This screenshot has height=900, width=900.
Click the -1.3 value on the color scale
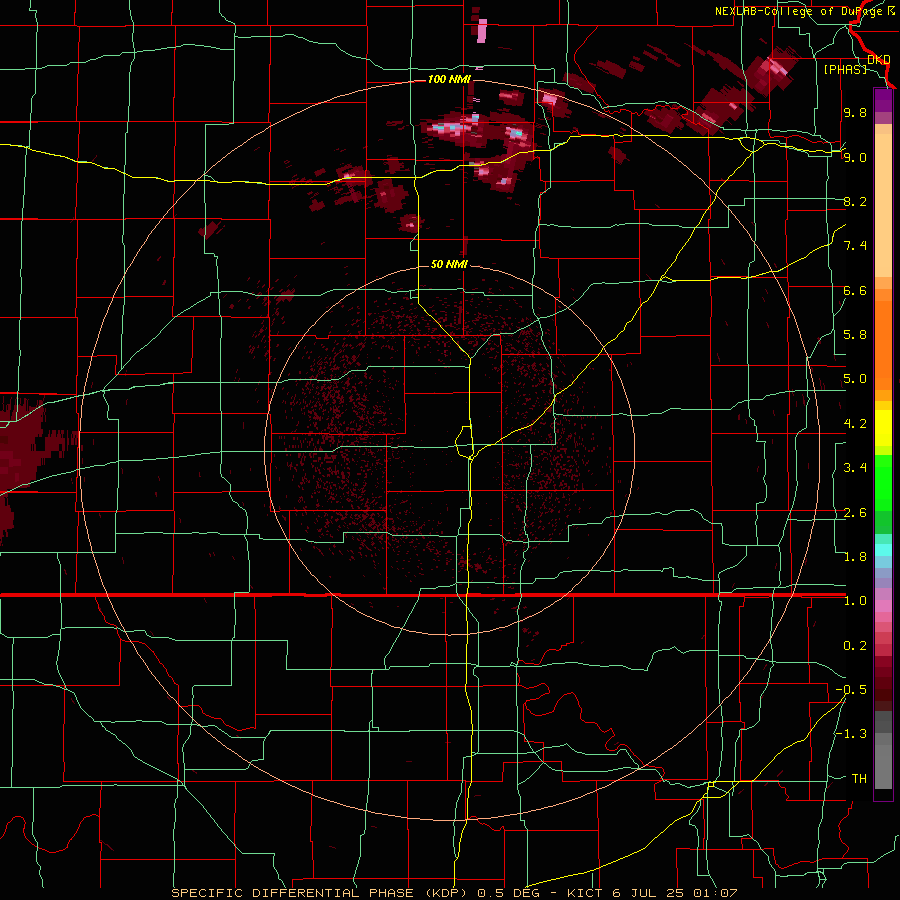(x=851, y=734)
